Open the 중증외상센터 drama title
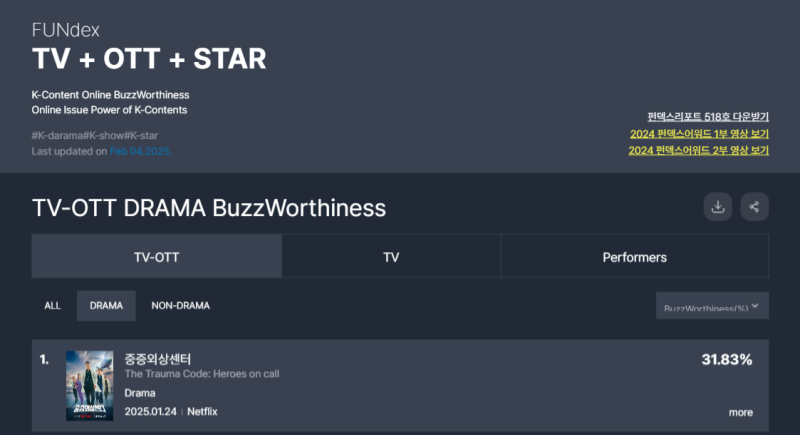Viewport: 800px width, 435px height. point(157,359)
